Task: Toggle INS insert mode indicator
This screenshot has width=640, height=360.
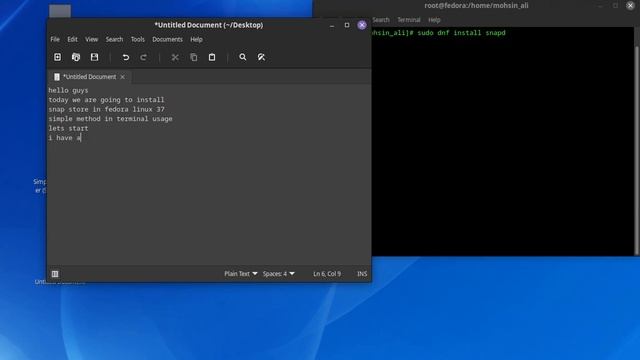Action: pyautogui.click(x=362, y=274)
